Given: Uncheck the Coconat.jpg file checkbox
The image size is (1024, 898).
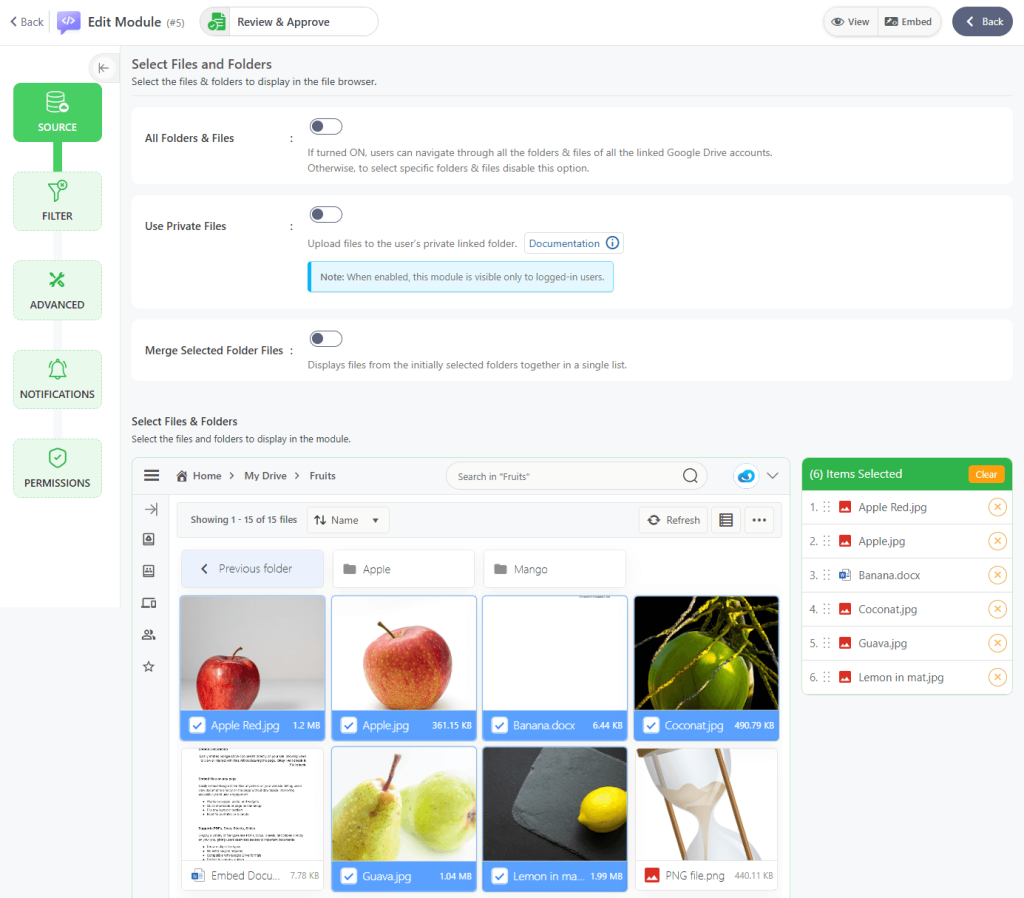Looking at the screenshot, I should tap(651, 725).
